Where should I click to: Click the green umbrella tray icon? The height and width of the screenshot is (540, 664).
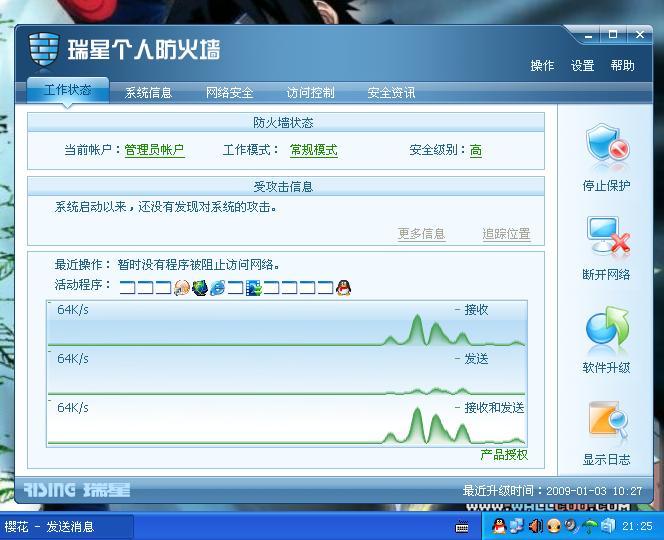click(589, 526)
